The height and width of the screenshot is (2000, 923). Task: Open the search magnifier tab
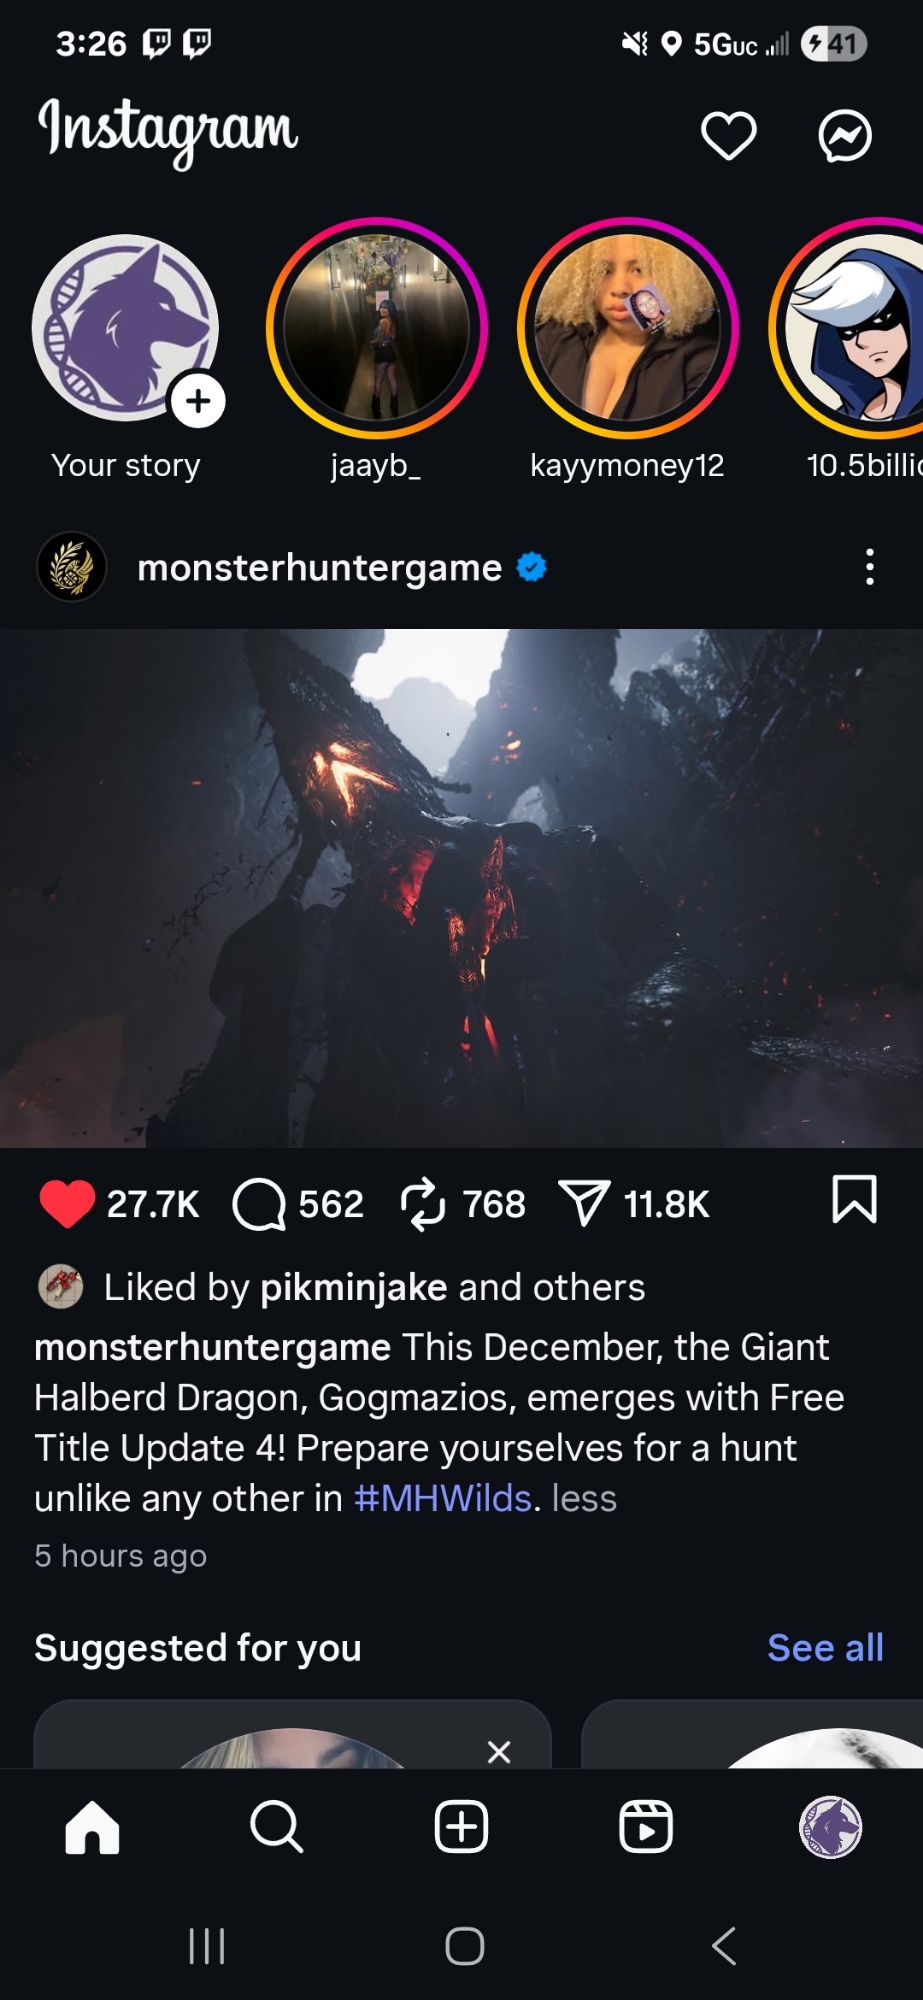[276, 1827]
